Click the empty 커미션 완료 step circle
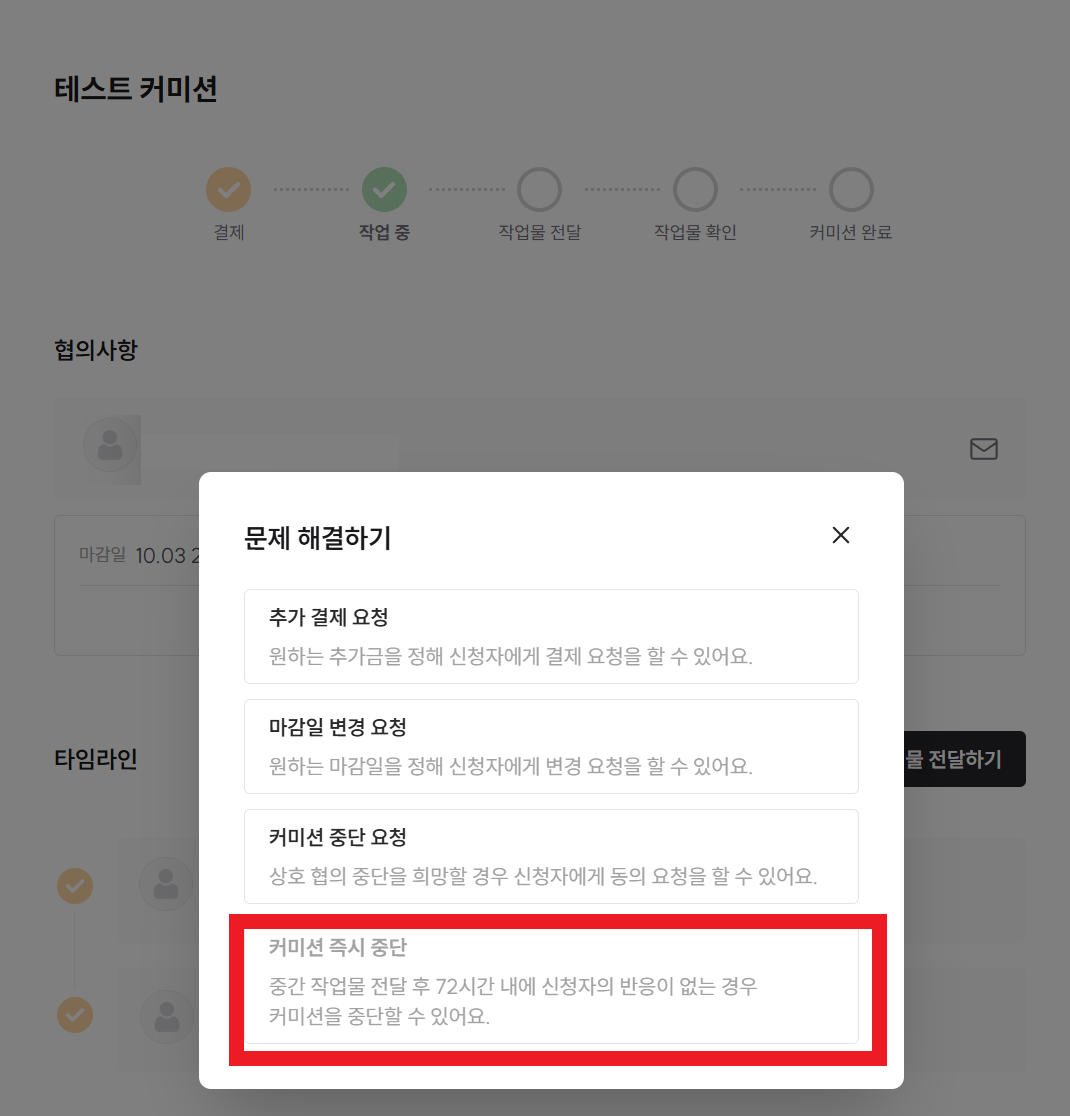This screenshot has height=1116, width=1070. [851, 189]
